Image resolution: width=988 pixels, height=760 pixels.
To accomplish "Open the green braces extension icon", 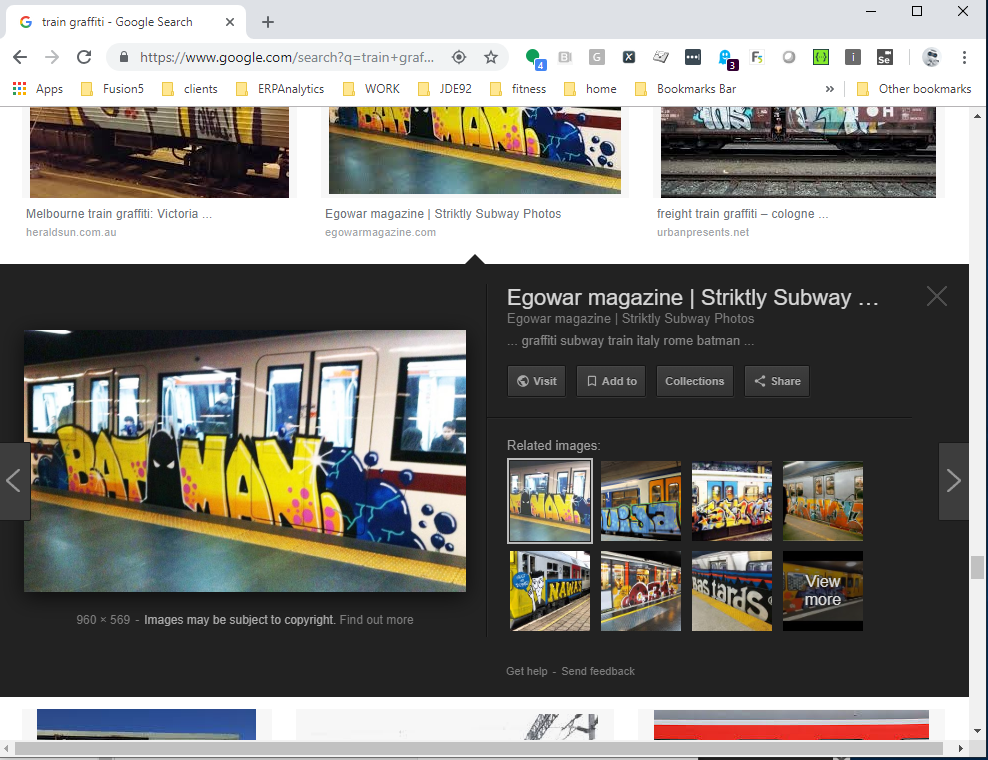I will (820, 57).
